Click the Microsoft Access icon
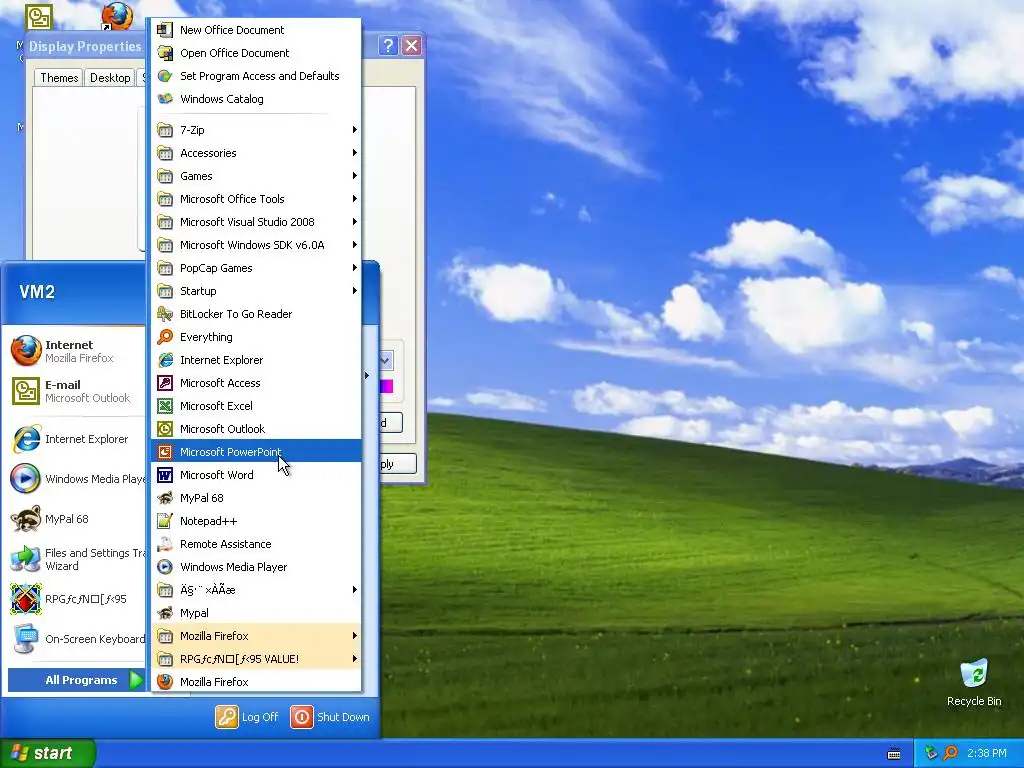1024x768 pixels. 165,383
